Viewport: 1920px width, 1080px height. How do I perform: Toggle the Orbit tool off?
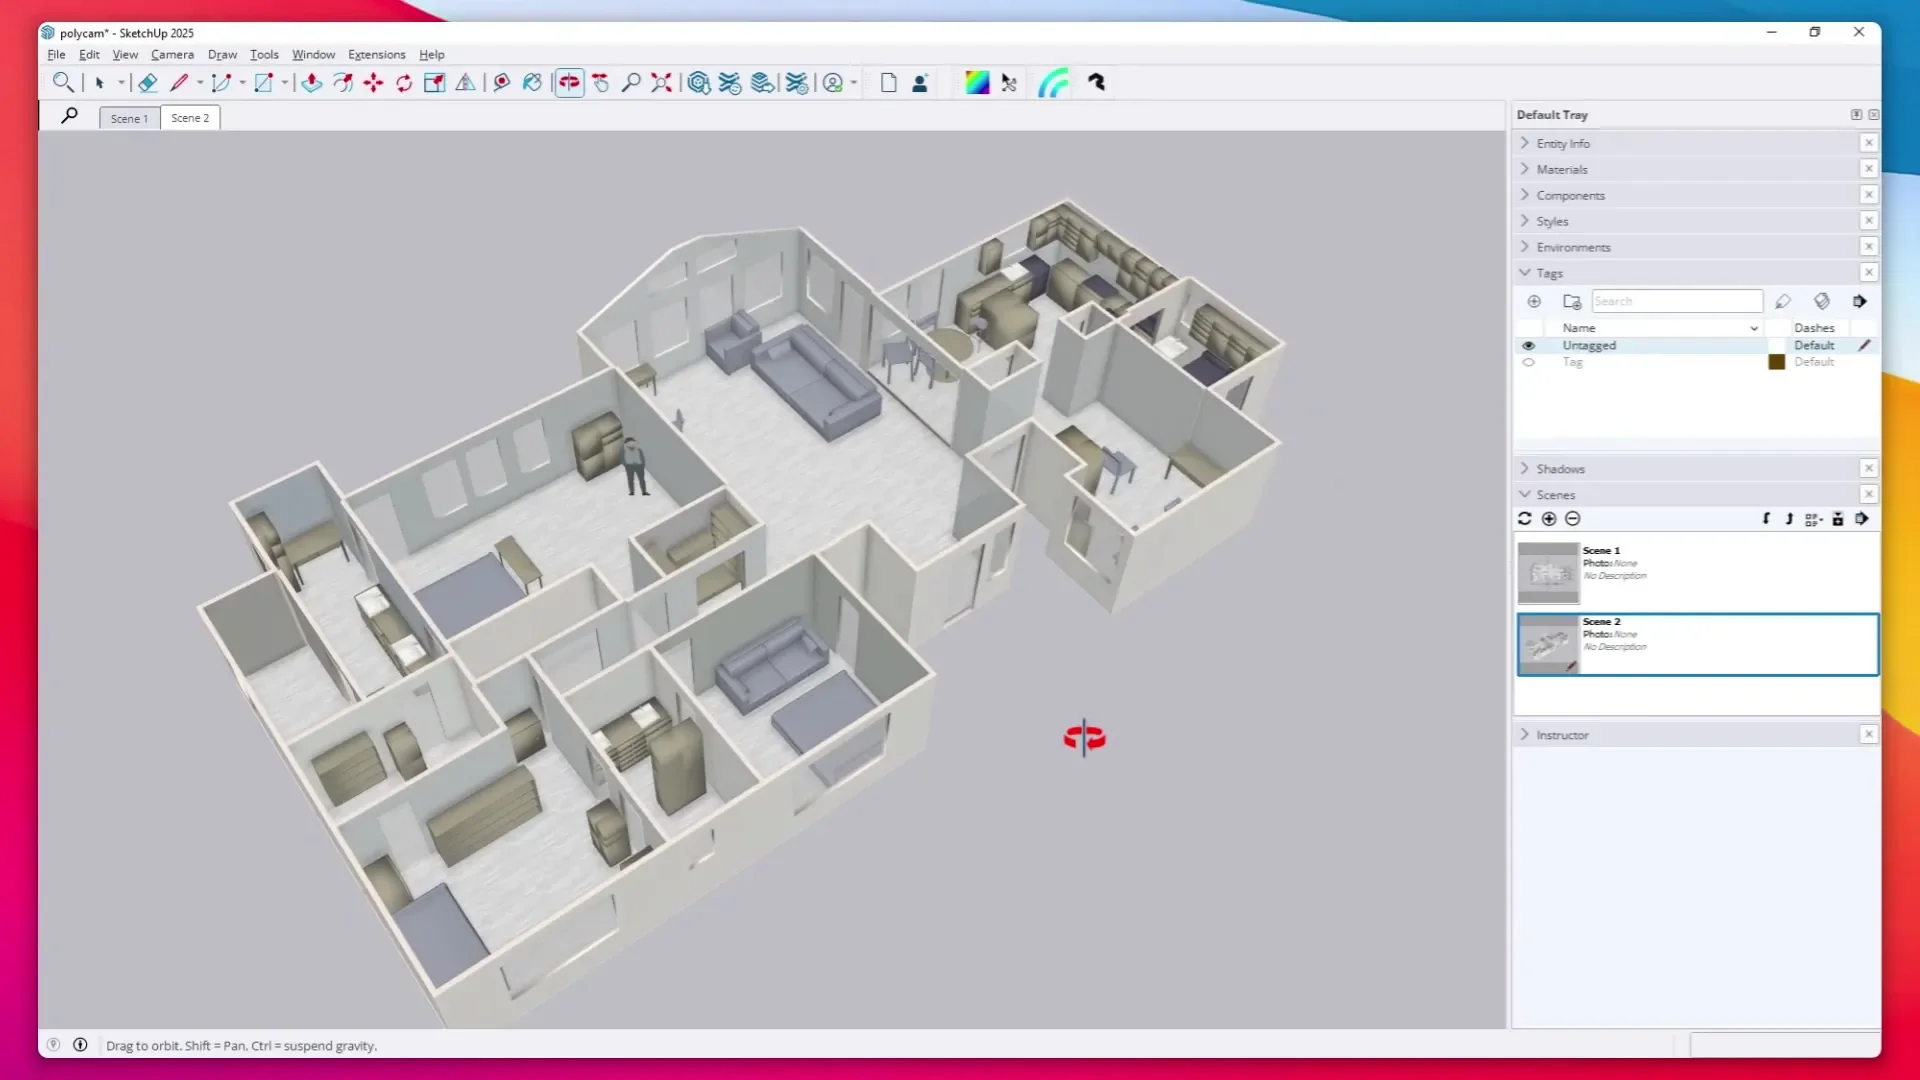(x=568, y=82)
